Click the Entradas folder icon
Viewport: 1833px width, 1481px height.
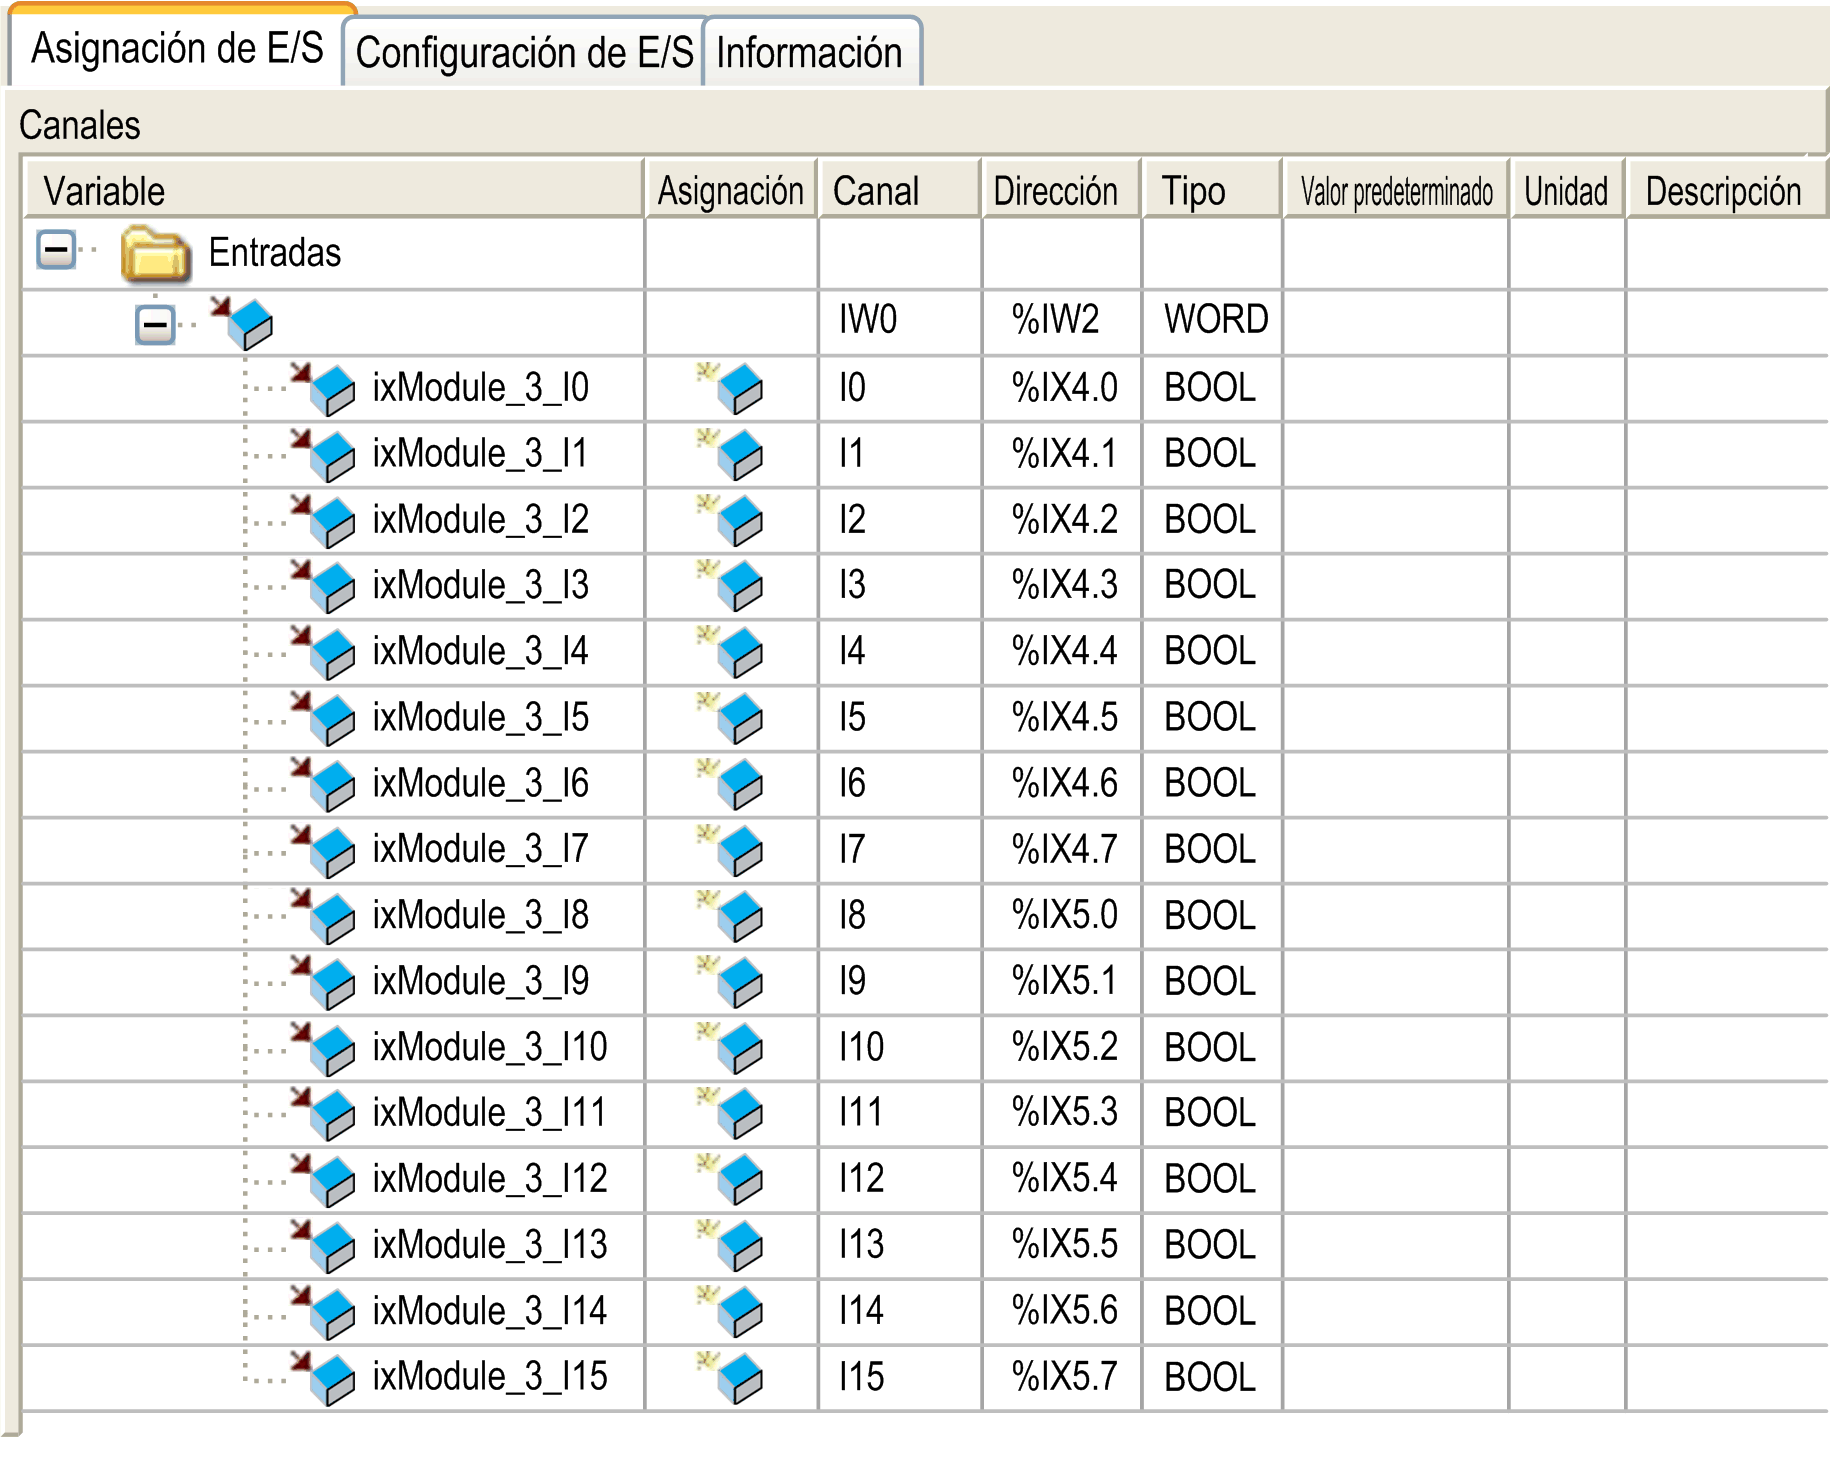155,254
